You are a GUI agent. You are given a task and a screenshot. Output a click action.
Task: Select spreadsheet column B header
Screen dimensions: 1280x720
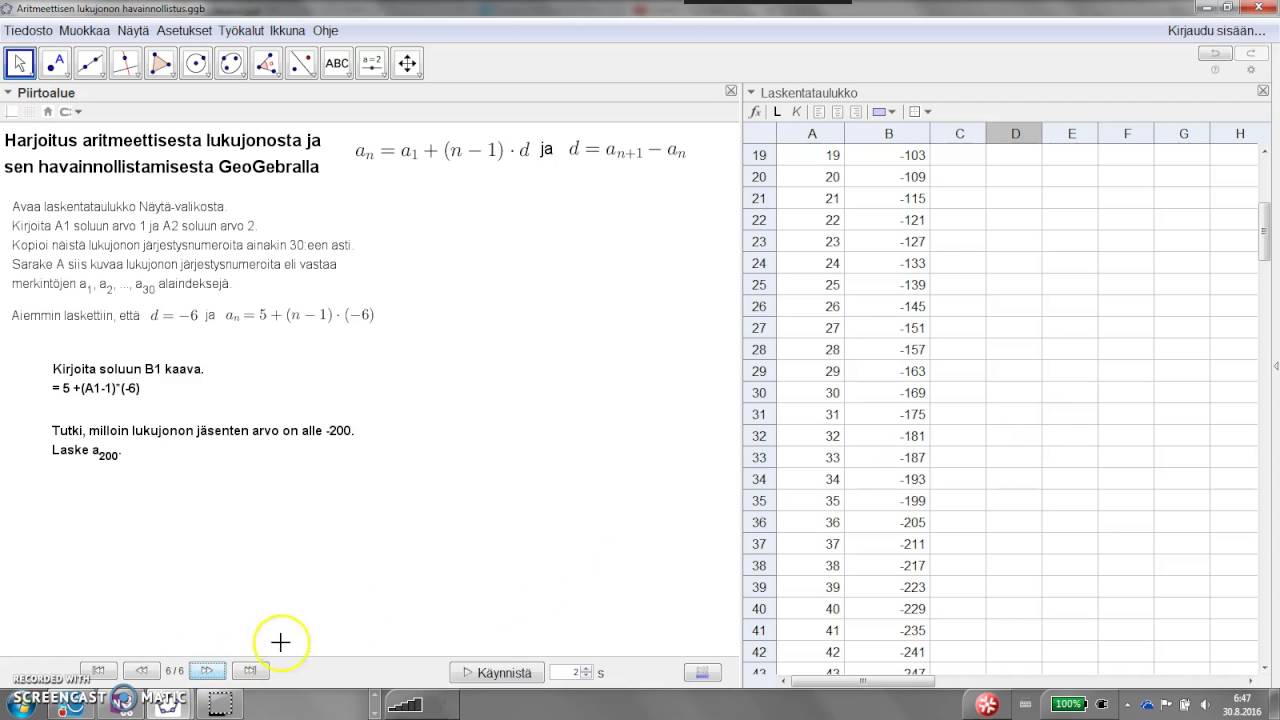(888, 134)
